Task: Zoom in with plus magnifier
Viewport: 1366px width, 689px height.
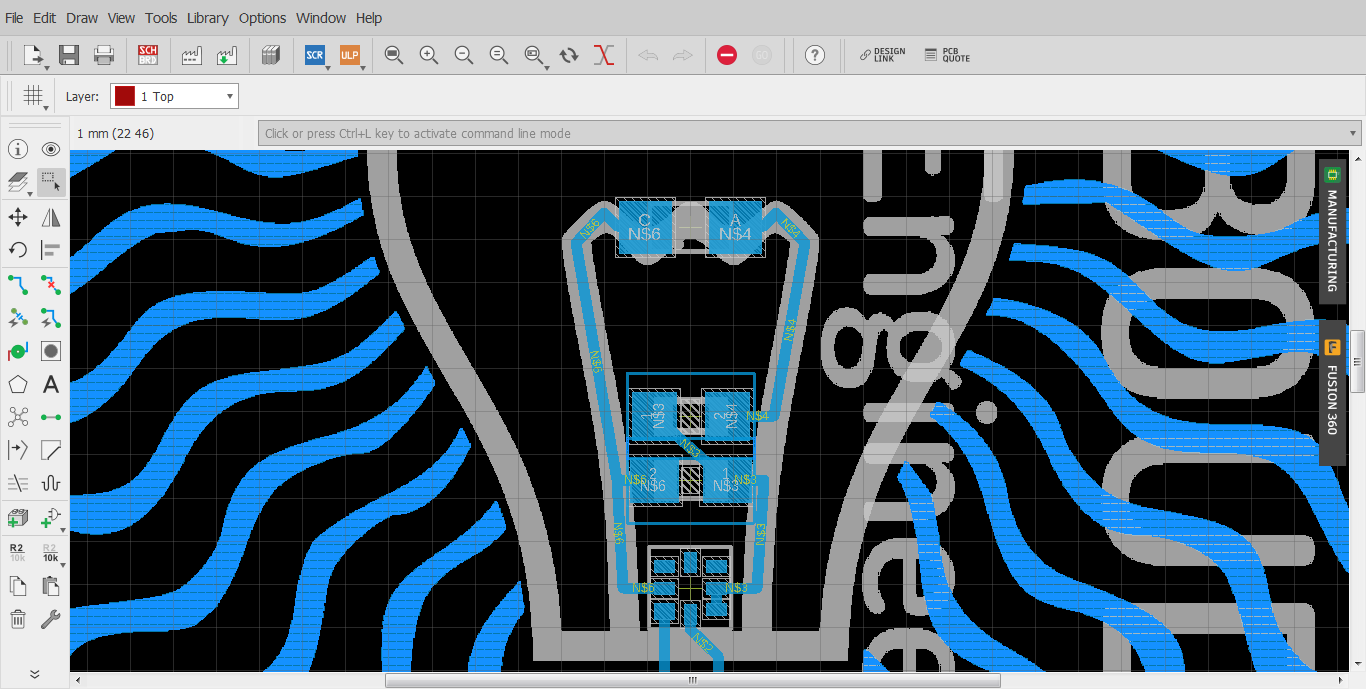Action: [429, 55]
